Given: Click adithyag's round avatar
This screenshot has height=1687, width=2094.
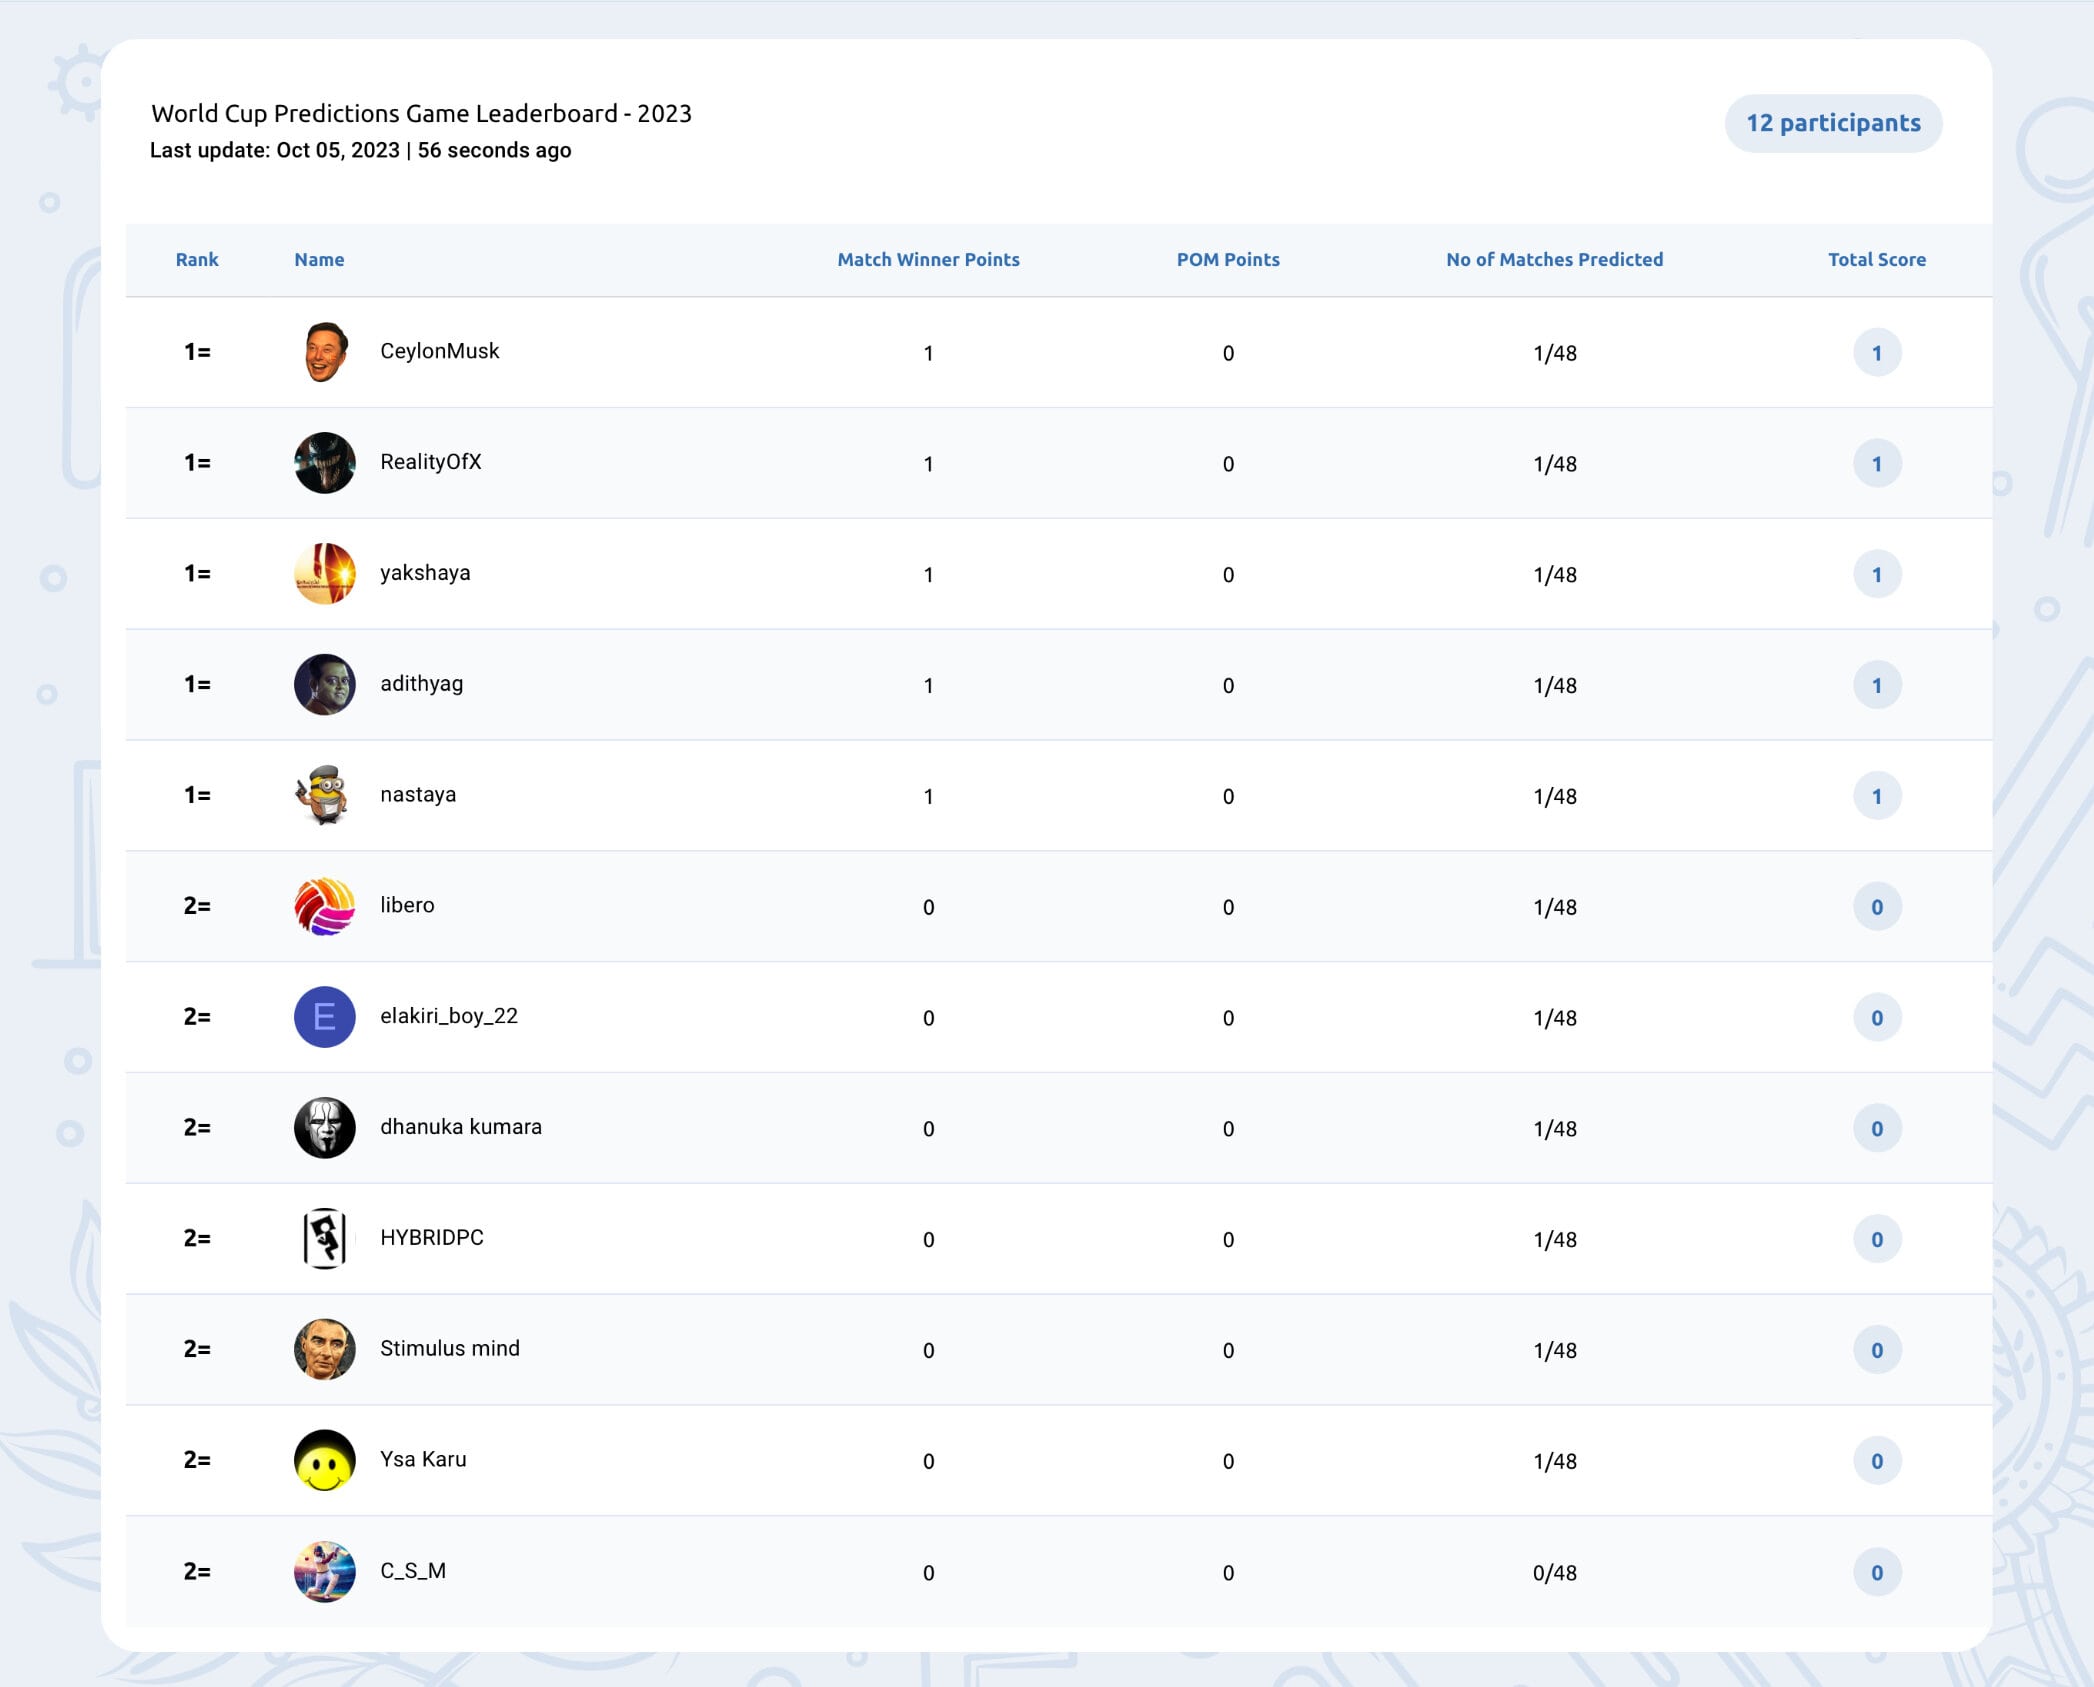Looking at the screenshot, I should point(325,685).
